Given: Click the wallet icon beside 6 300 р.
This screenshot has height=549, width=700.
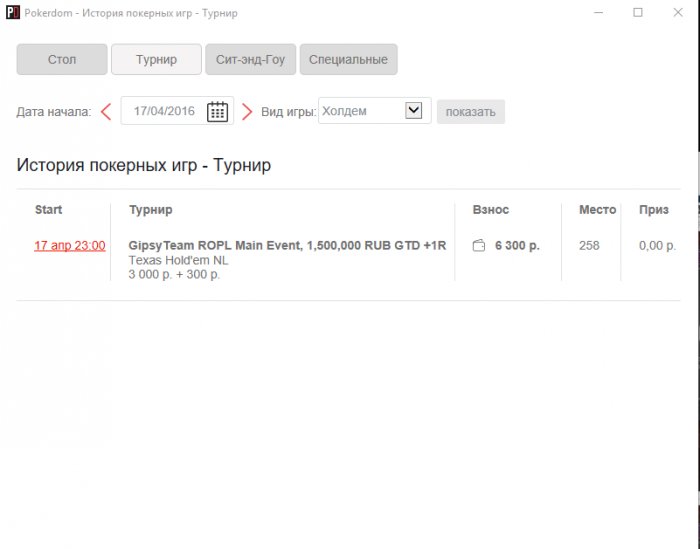Looking at the screenshot, I should pyautogui.click(x=479, y=245).
